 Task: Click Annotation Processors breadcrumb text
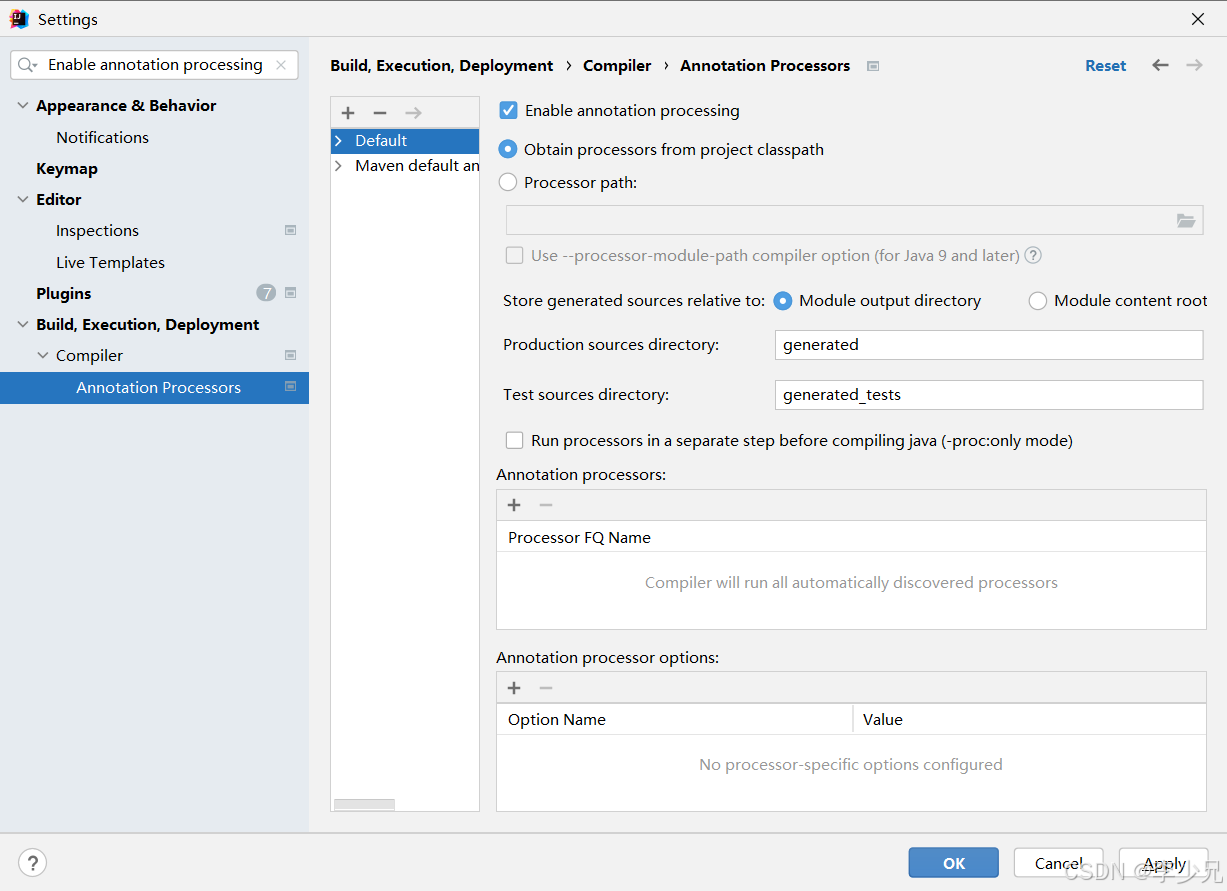(x=765, y=65)
